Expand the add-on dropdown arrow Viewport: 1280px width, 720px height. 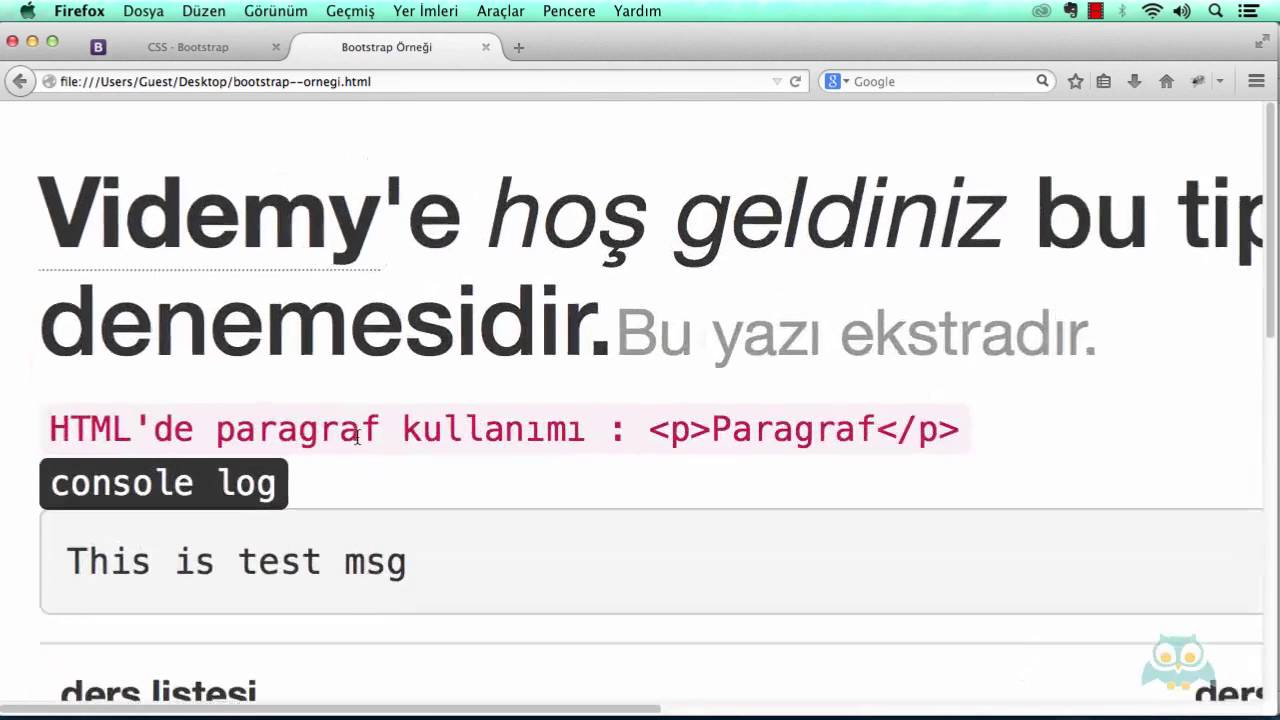coord(1219,82)
